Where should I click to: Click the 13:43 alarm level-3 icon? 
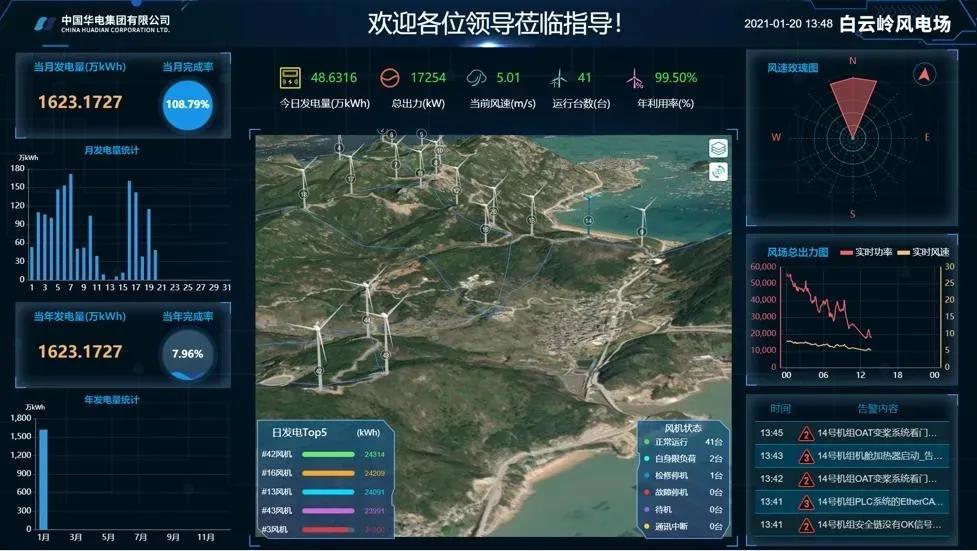pyautogui.click(x=806, y=456)
